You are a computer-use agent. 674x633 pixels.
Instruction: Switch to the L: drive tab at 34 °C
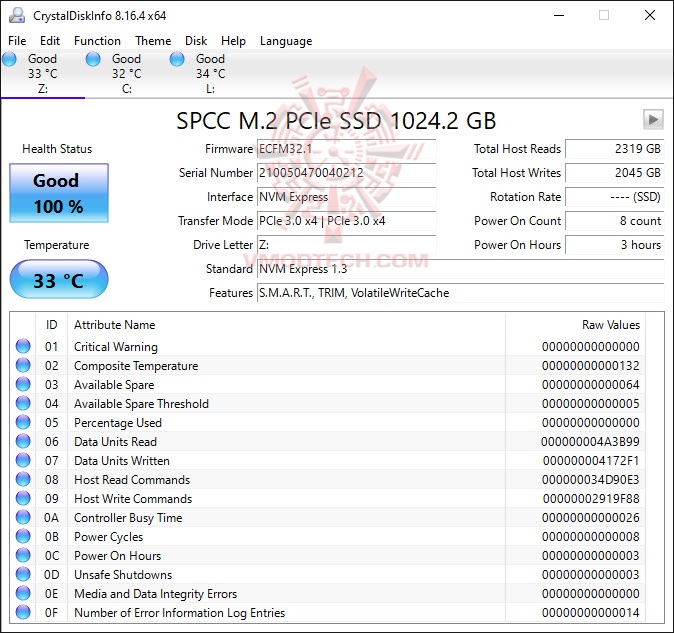[210, 73]
